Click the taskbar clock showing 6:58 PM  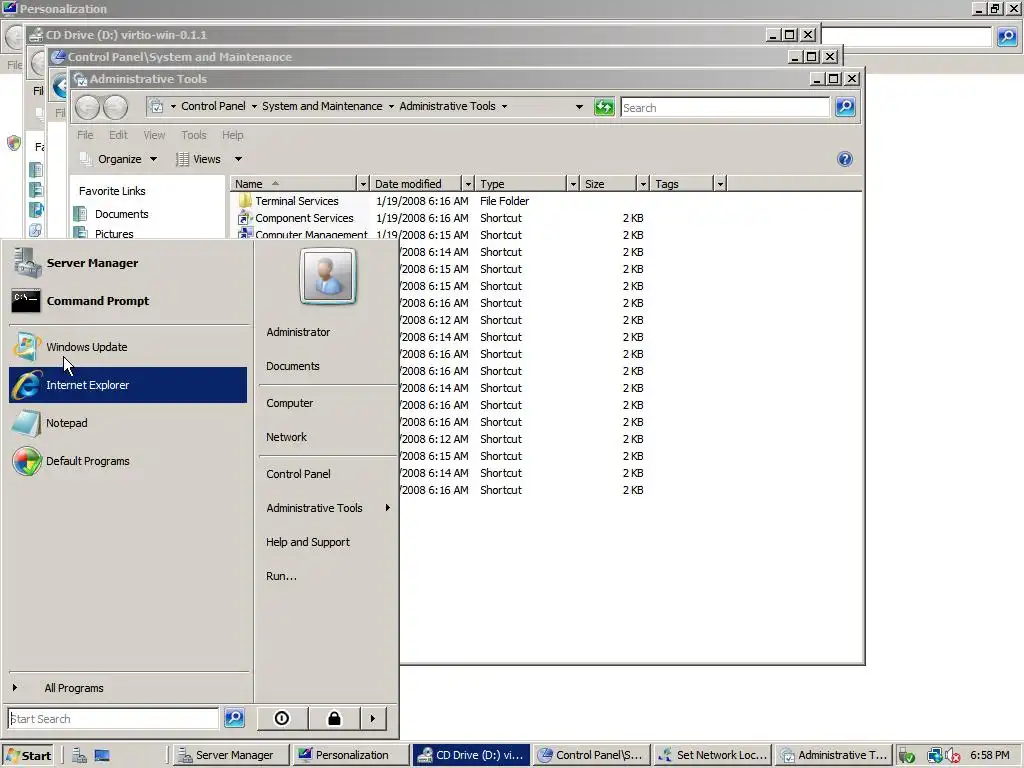(x=989, y=755)
